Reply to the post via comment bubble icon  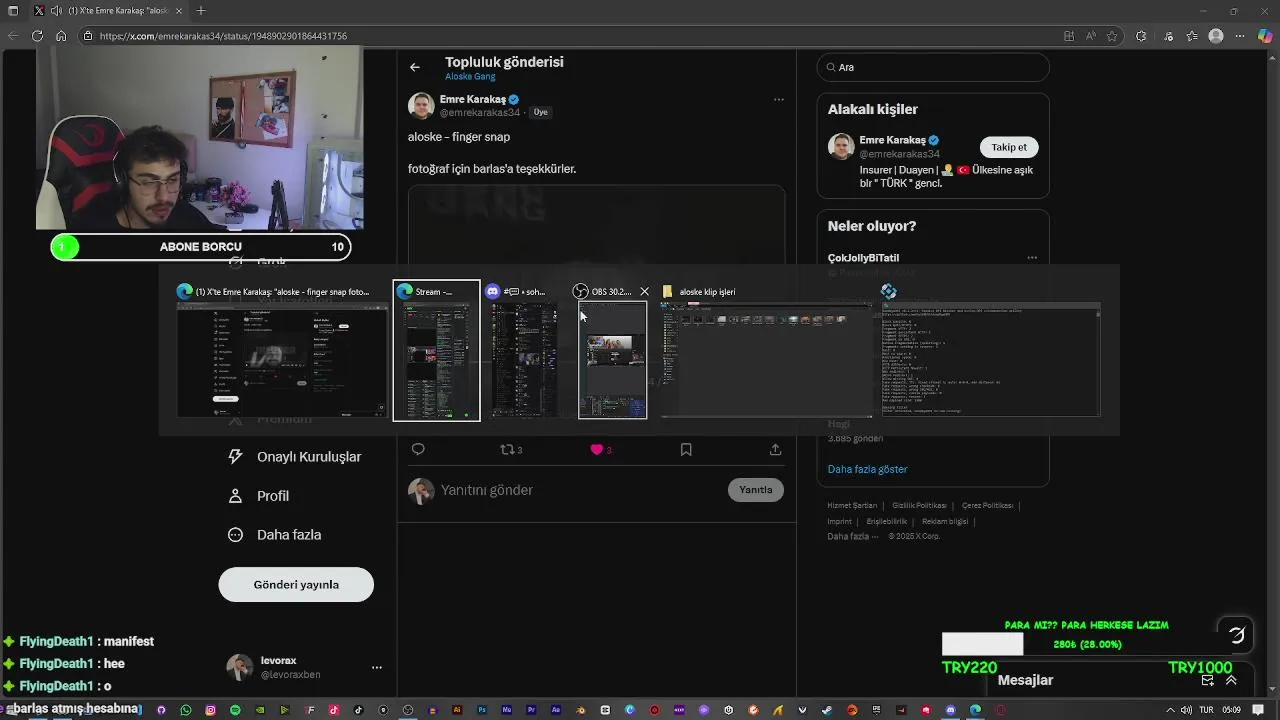coord(418,450)
